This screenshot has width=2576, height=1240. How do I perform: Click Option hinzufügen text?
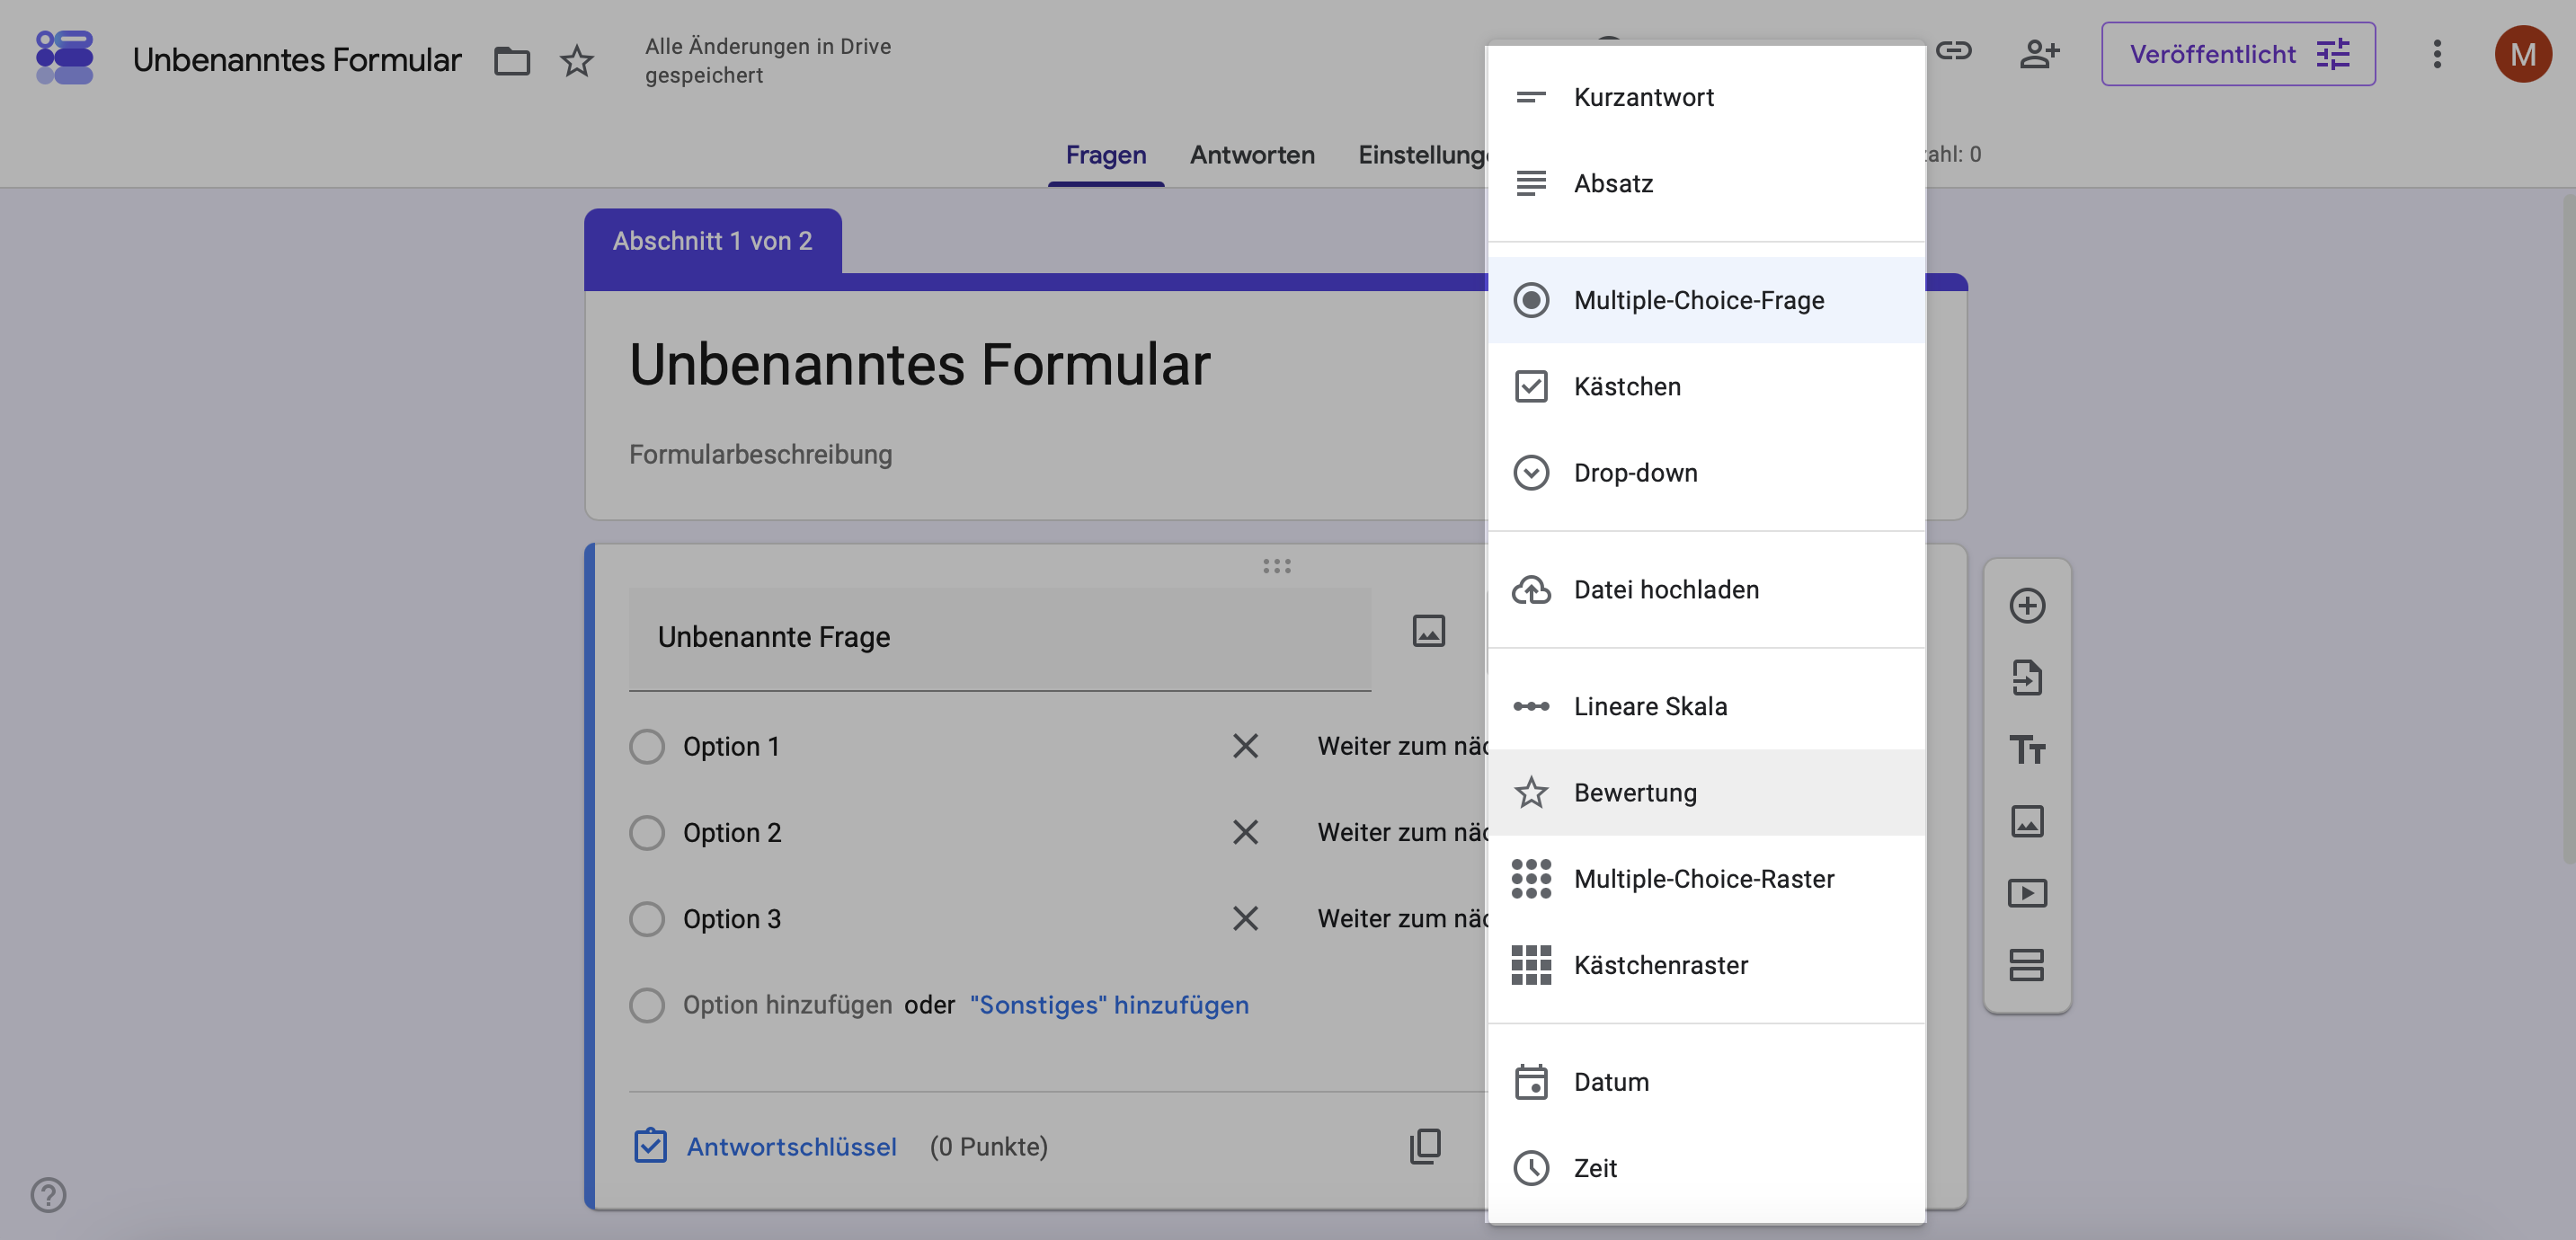787,1004
